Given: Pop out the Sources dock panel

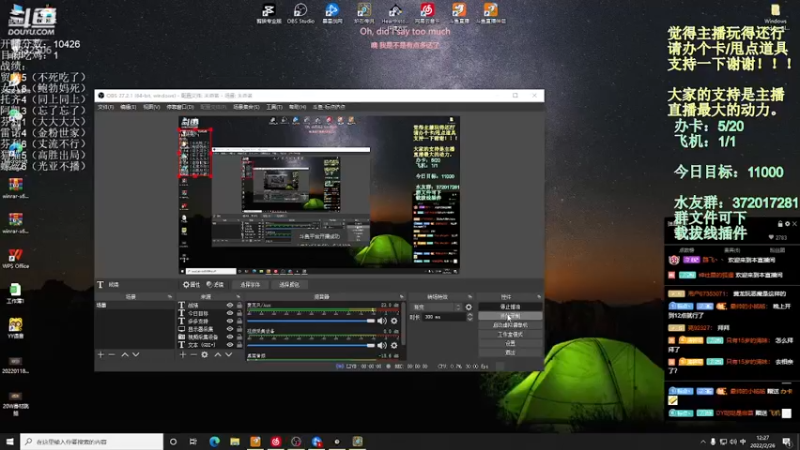Looking at the screenshot, I should pyautogui.click(x=238, y=296).
